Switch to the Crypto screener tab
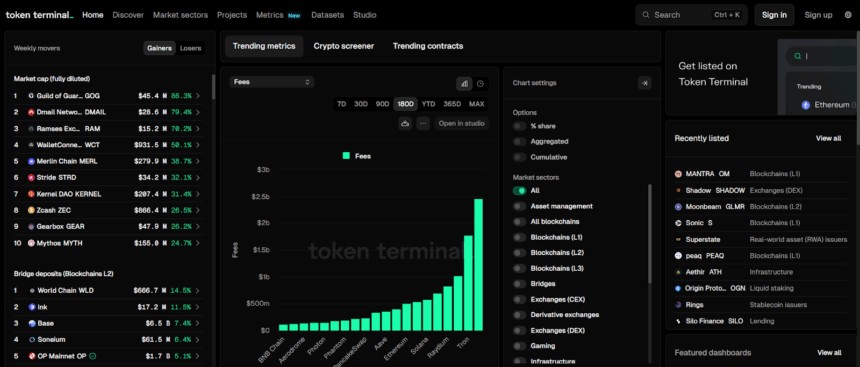 coord(344,46)
